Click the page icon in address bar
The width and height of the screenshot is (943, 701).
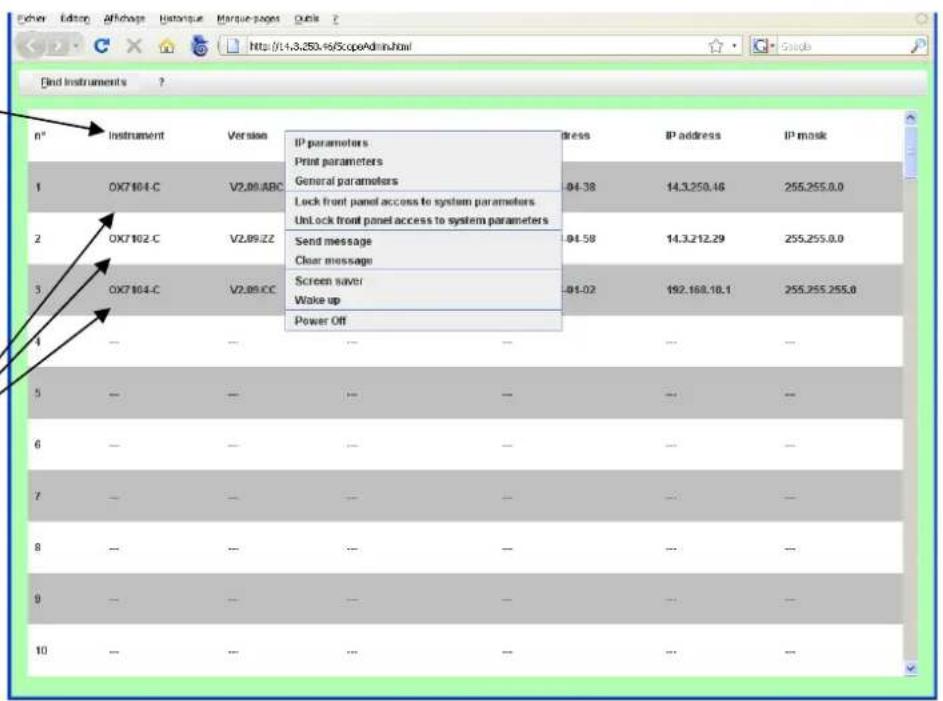pyautogui.click(x=234, y=46)
